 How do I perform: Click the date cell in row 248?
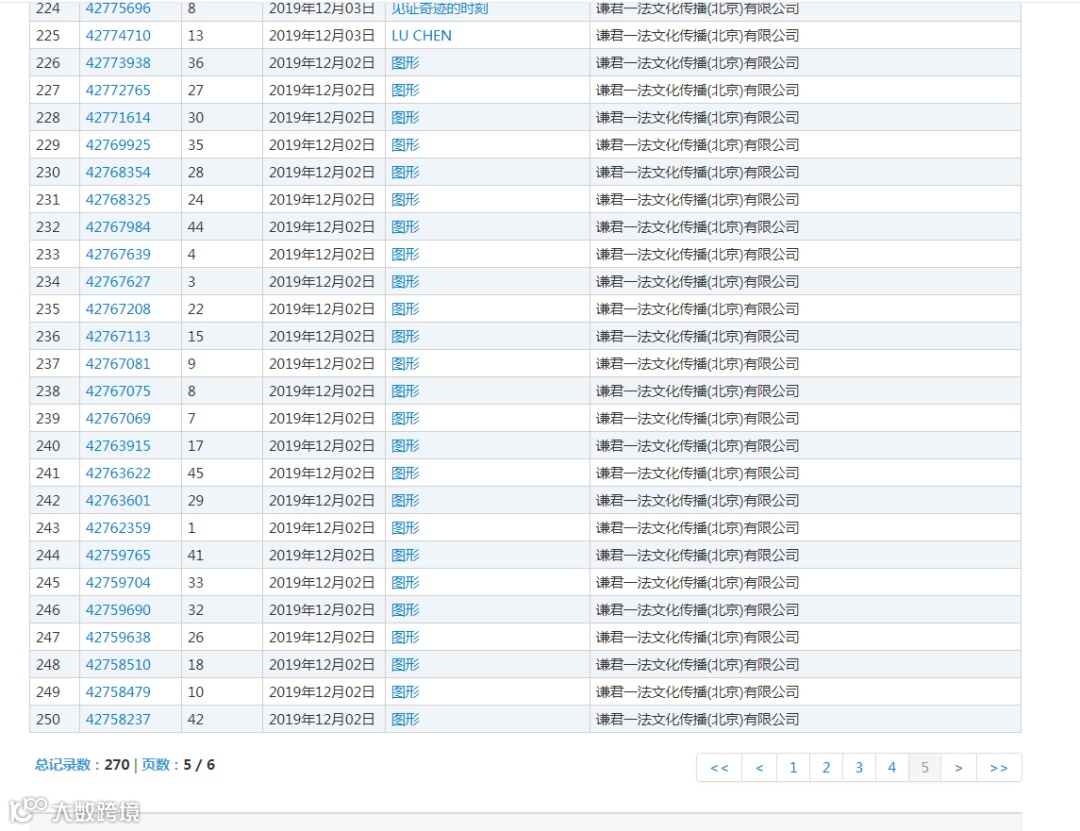pyautogui.click(x=322, y=665)
